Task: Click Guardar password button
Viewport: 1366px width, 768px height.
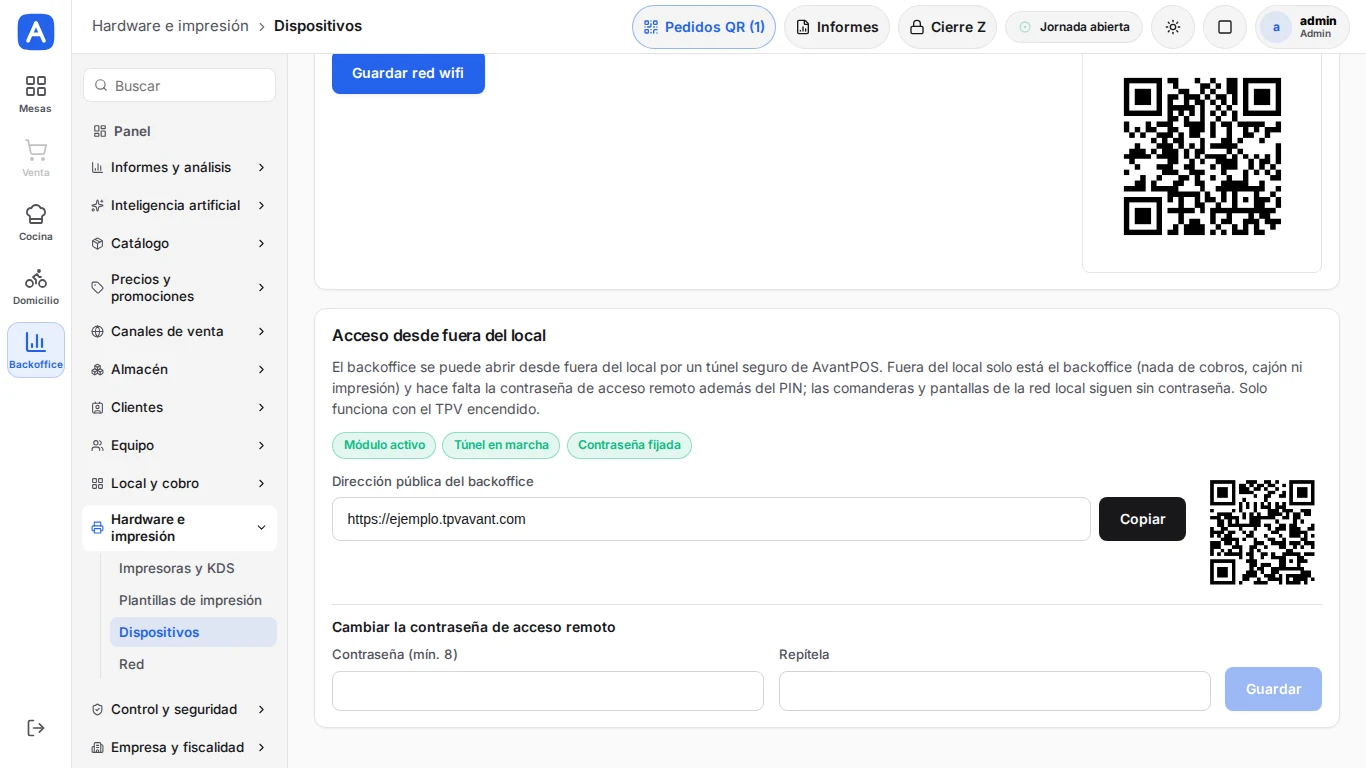Action: coord(1273,689)
